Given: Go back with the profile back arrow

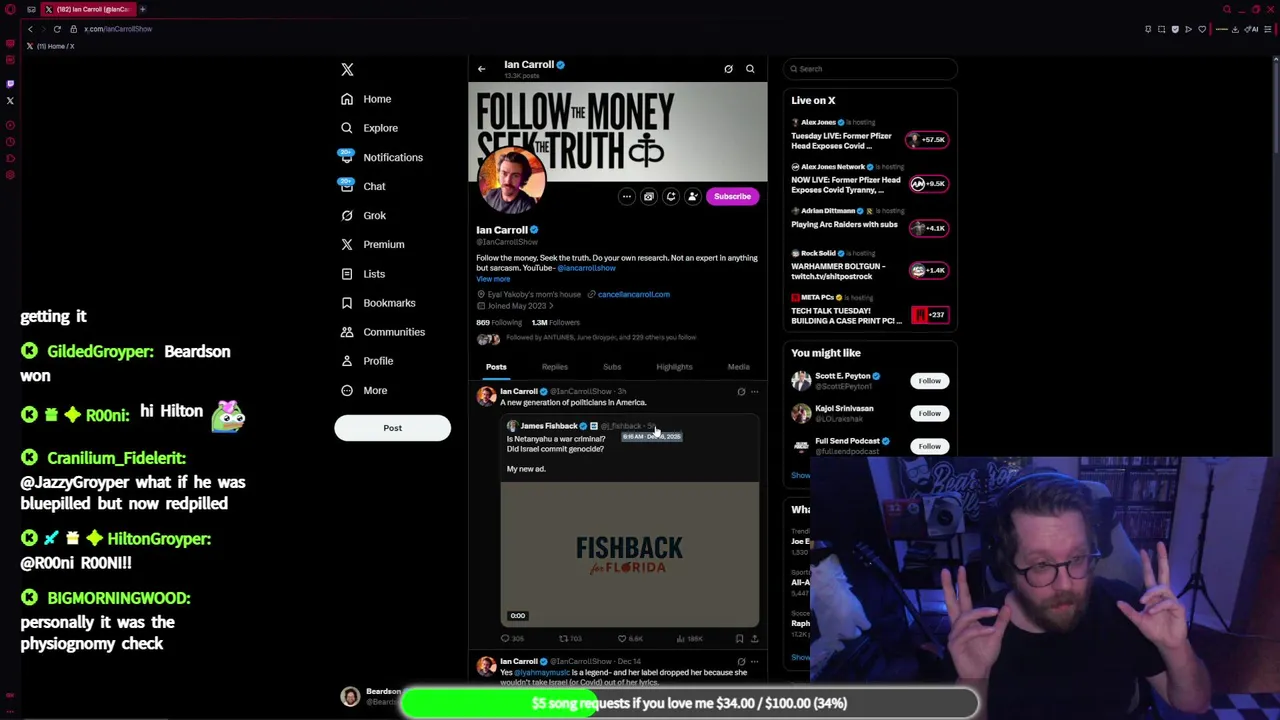Looking at the screenshot, I should [x=481, y=69].
